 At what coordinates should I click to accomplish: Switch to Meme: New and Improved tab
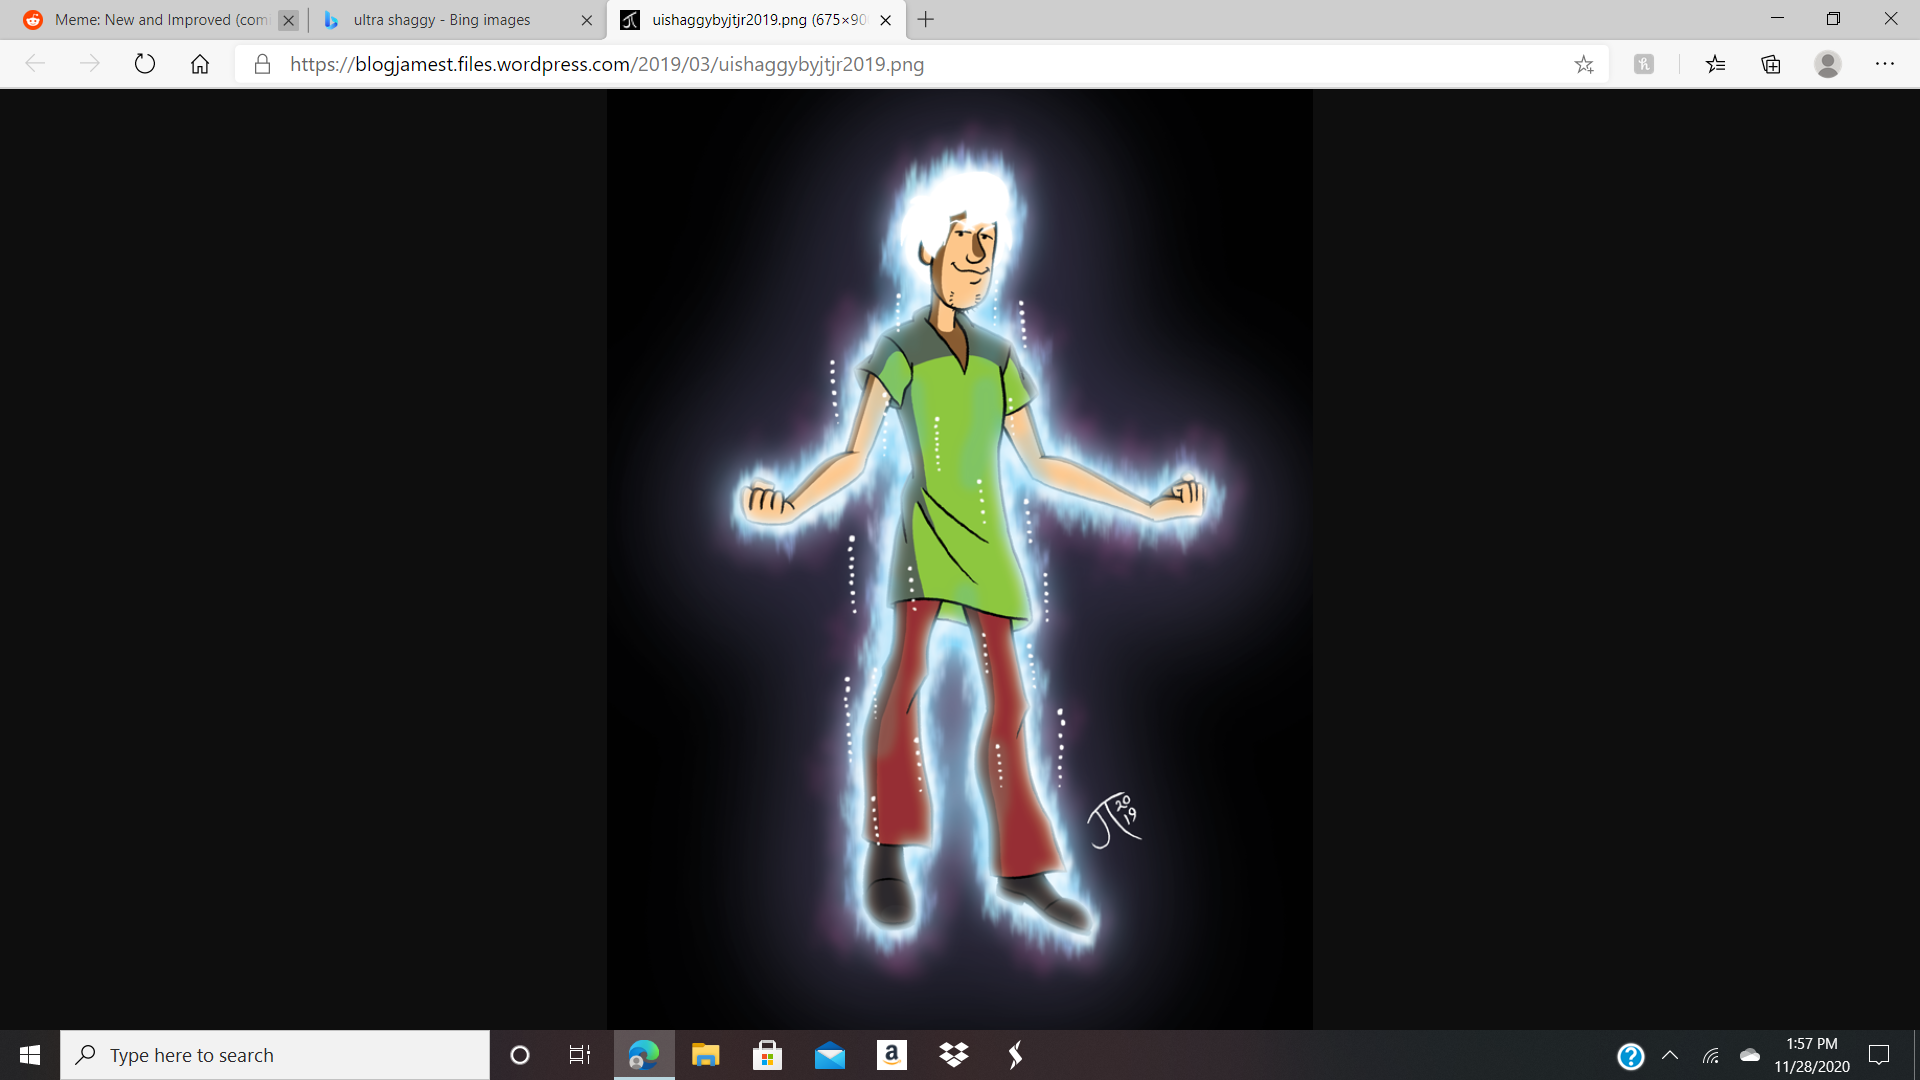tap(160, 20)
